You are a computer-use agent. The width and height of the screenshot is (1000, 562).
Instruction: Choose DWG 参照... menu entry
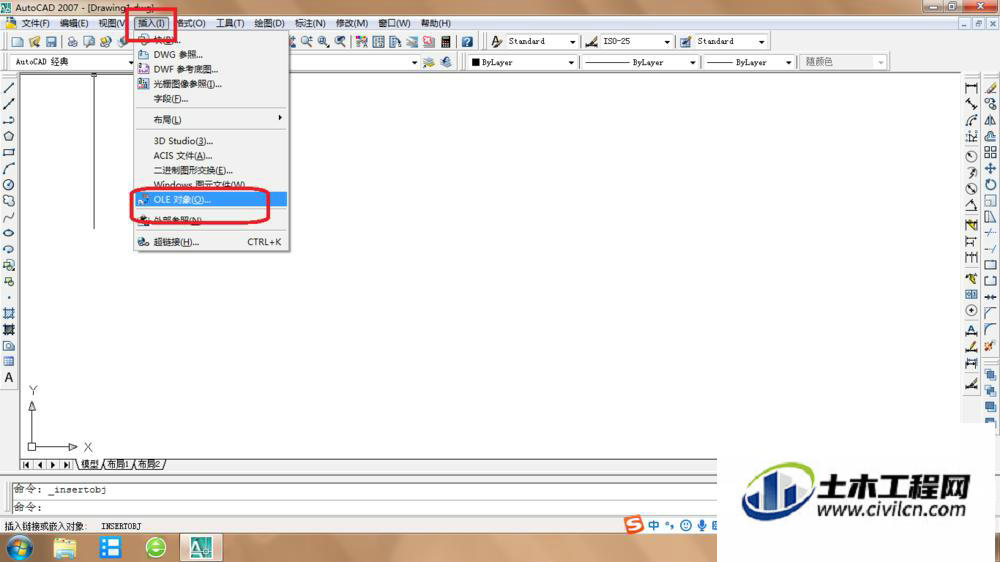point(210,55)
